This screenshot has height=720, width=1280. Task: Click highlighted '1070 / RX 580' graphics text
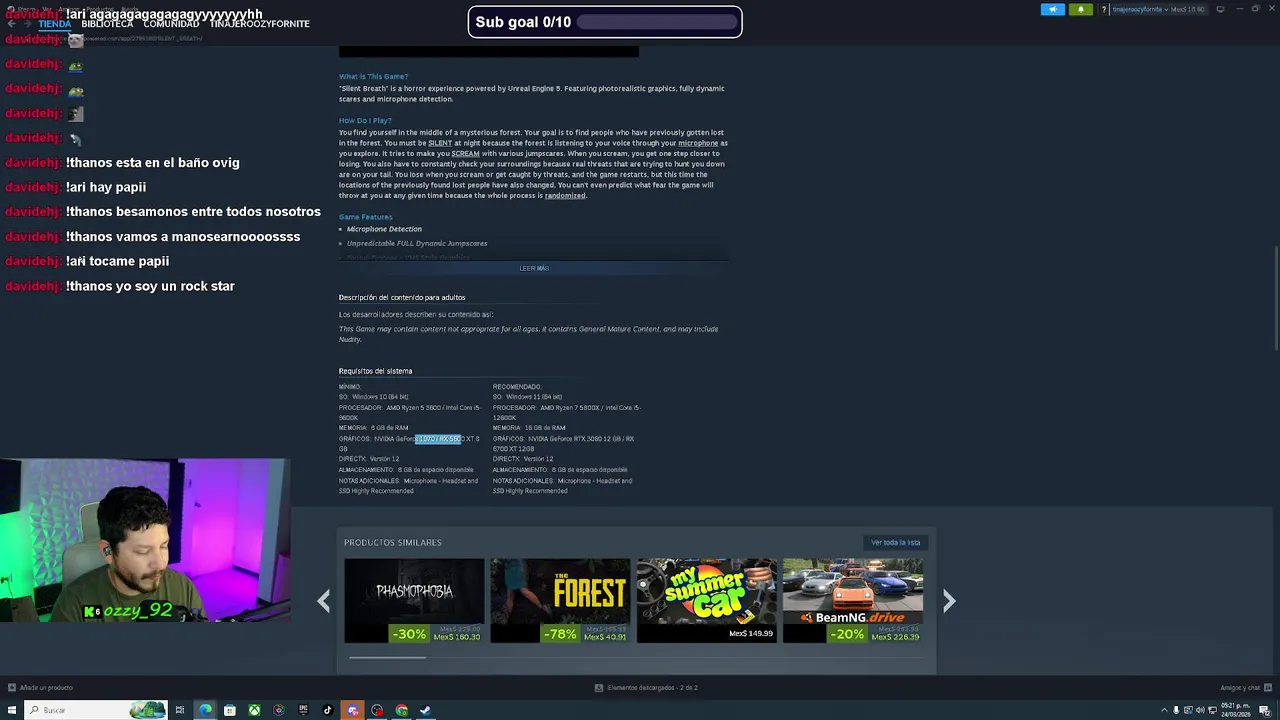coord(439,439)
